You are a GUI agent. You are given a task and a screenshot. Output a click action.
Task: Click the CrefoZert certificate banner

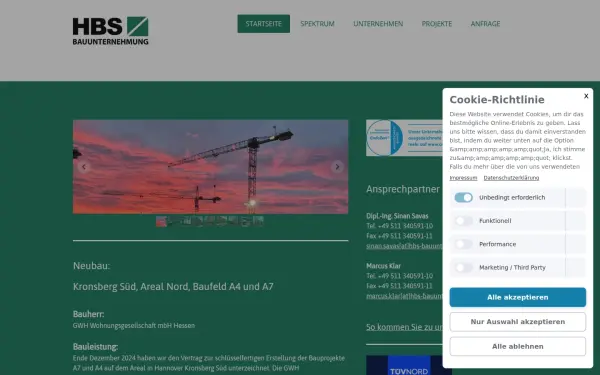coord(404,138)
